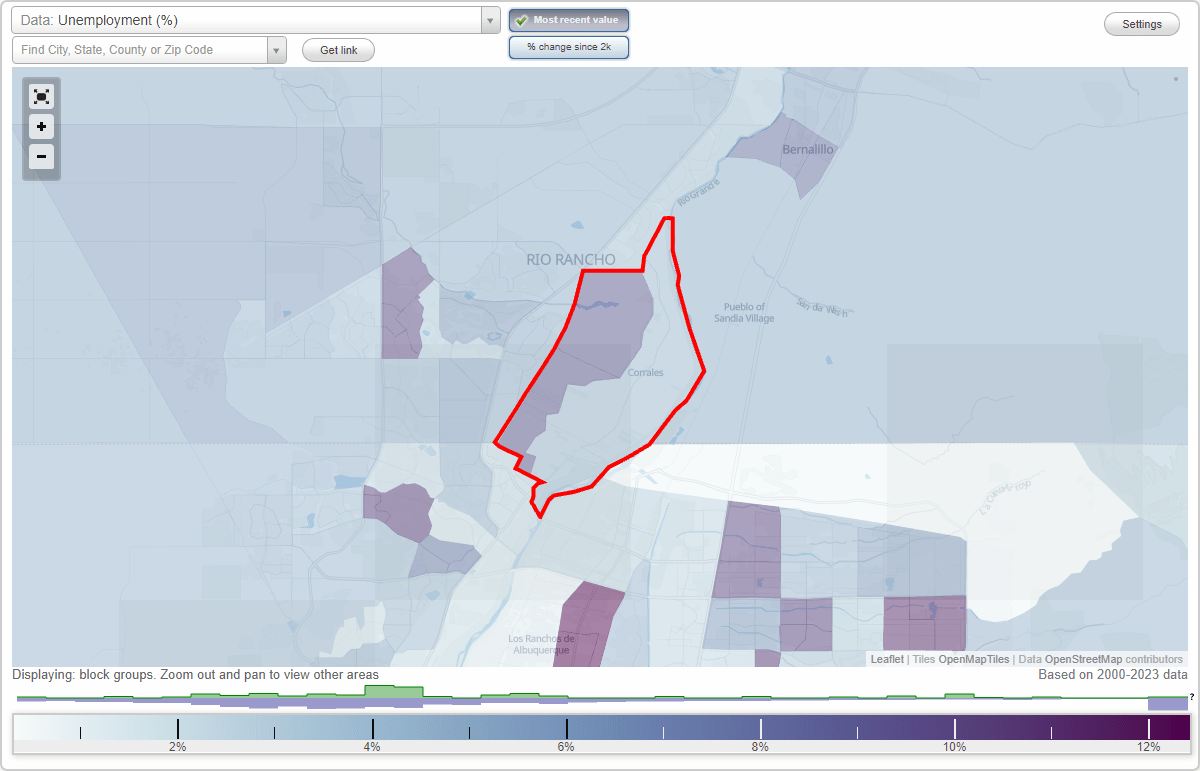The height and width of the screenshot is (771, 1200).
Task: Click the 10% legend label
Action: [x=954, y=747]
